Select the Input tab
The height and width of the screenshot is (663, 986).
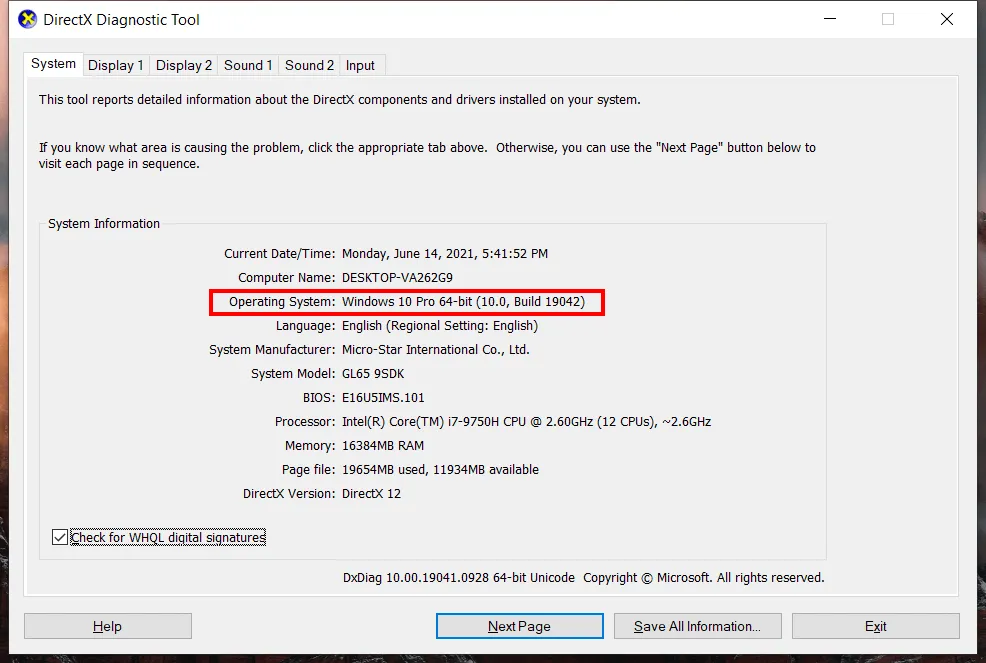tap(360, 64)
